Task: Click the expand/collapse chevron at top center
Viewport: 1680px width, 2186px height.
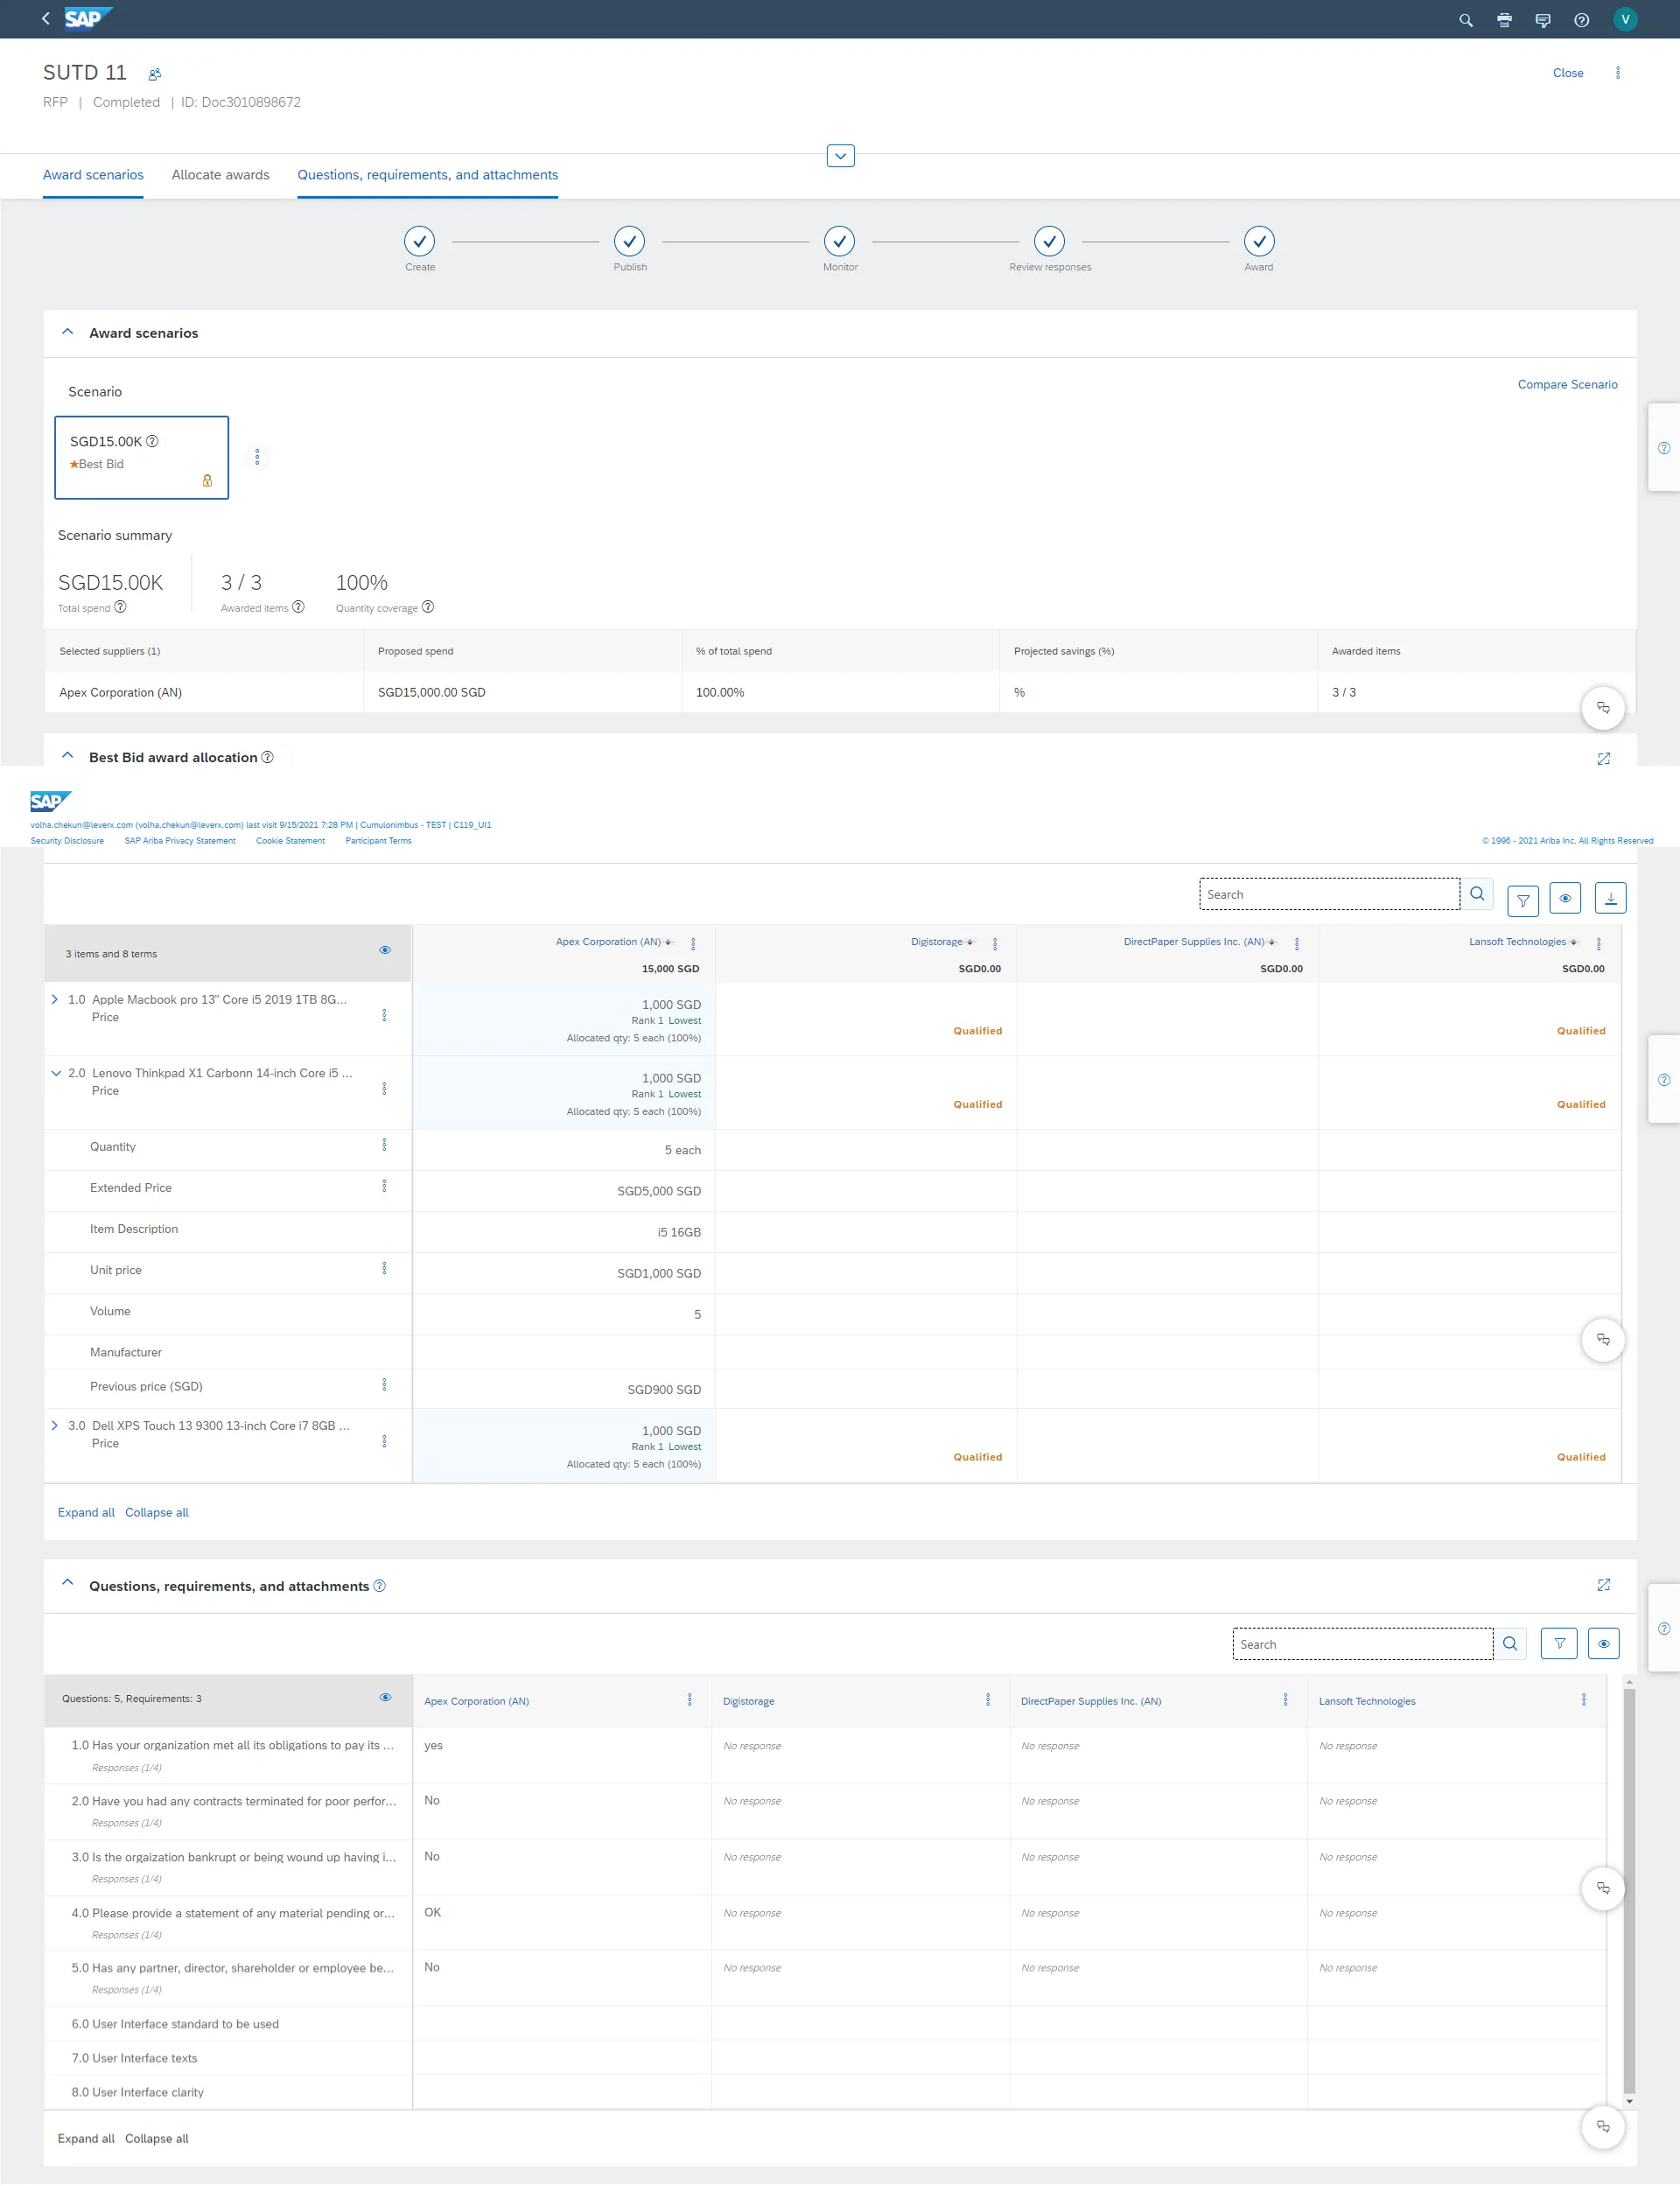Action: pyautogui.click(x=838, y=155)
